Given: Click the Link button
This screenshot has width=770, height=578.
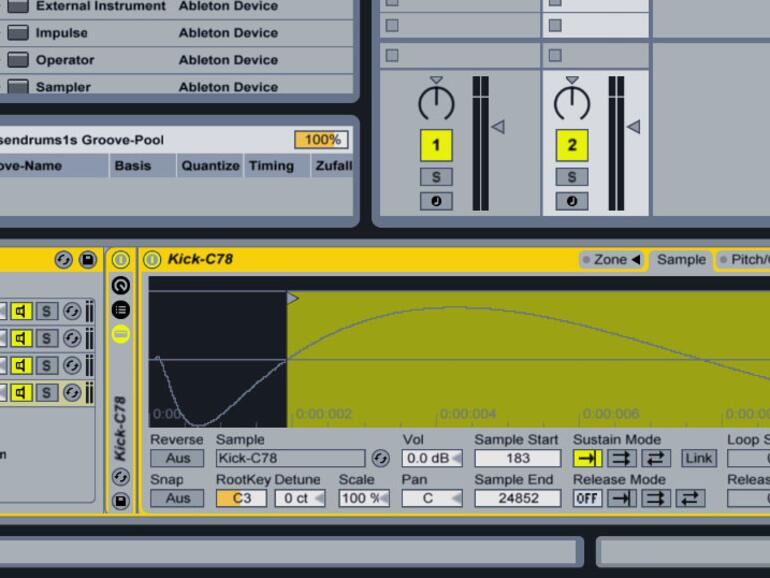Looking at the screenshot, I should click(698, 459).
